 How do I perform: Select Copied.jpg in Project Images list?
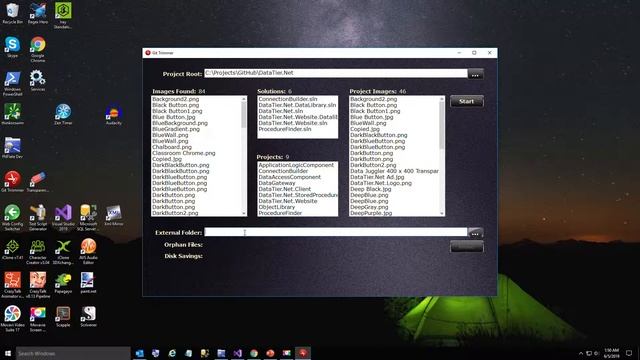point(365,129)
